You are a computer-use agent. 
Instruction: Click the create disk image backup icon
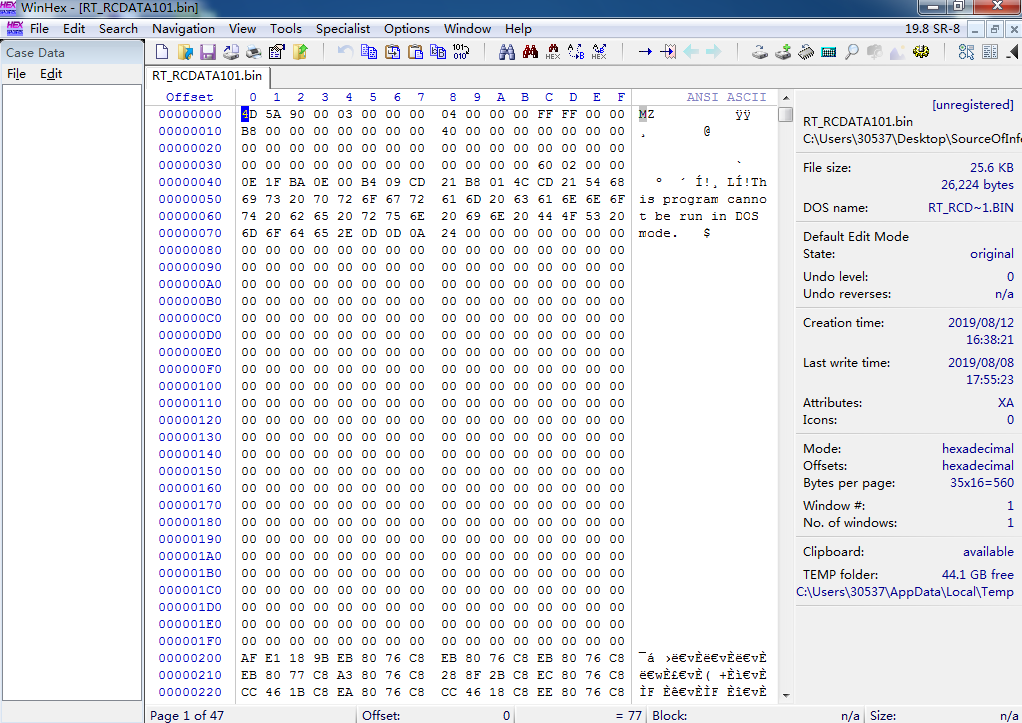231,52
